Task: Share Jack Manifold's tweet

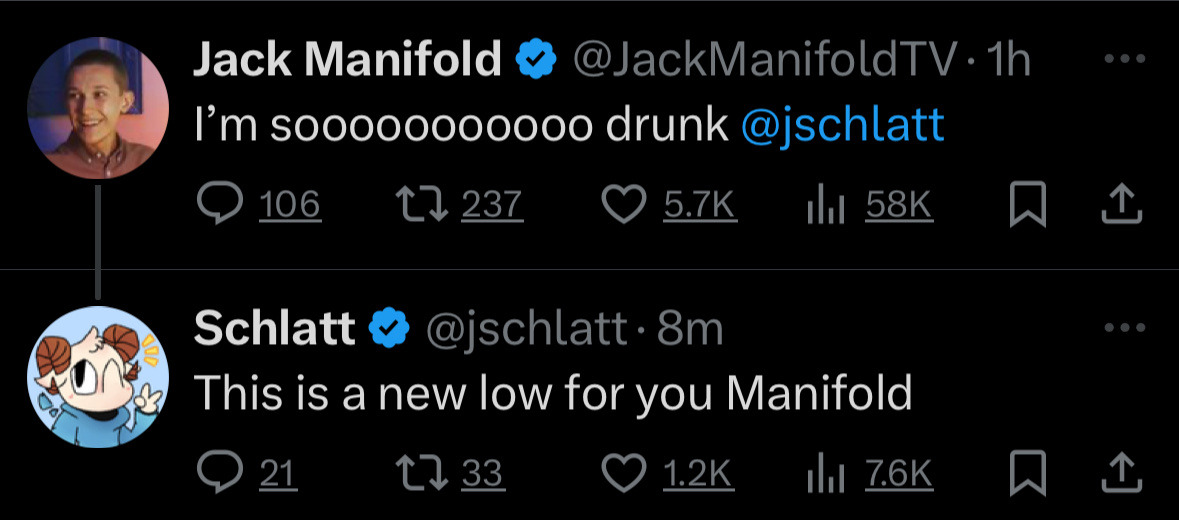Action: tap(1122, 204)
